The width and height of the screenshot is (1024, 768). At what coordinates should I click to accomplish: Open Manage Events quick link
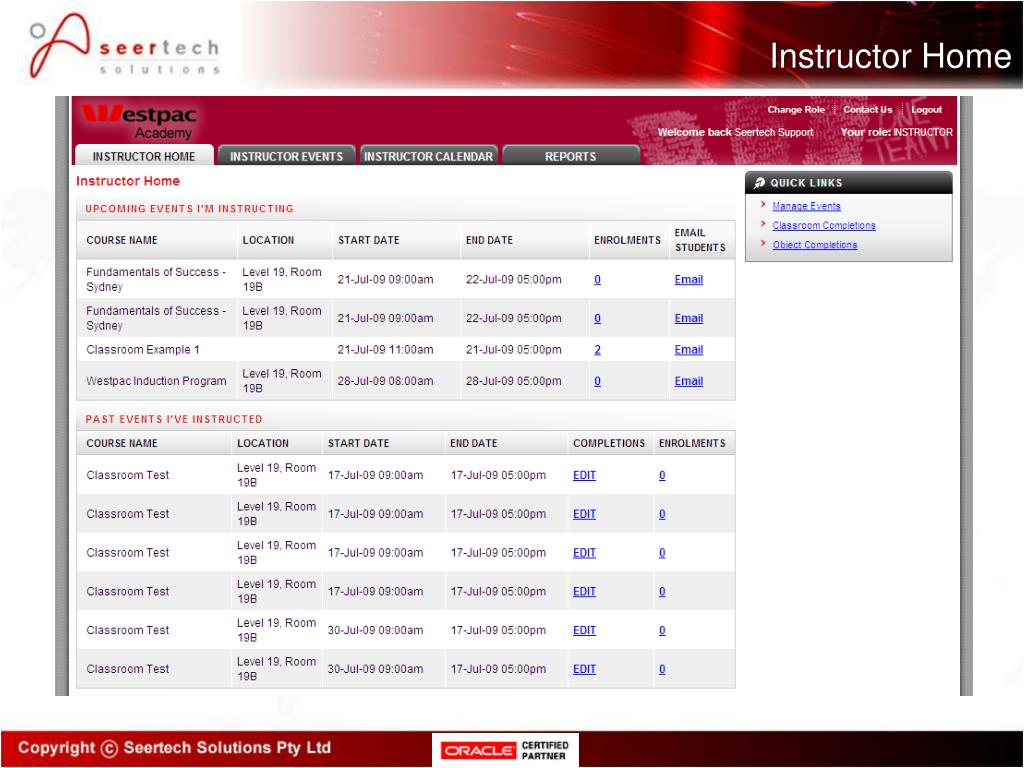(x=806, y=206)
